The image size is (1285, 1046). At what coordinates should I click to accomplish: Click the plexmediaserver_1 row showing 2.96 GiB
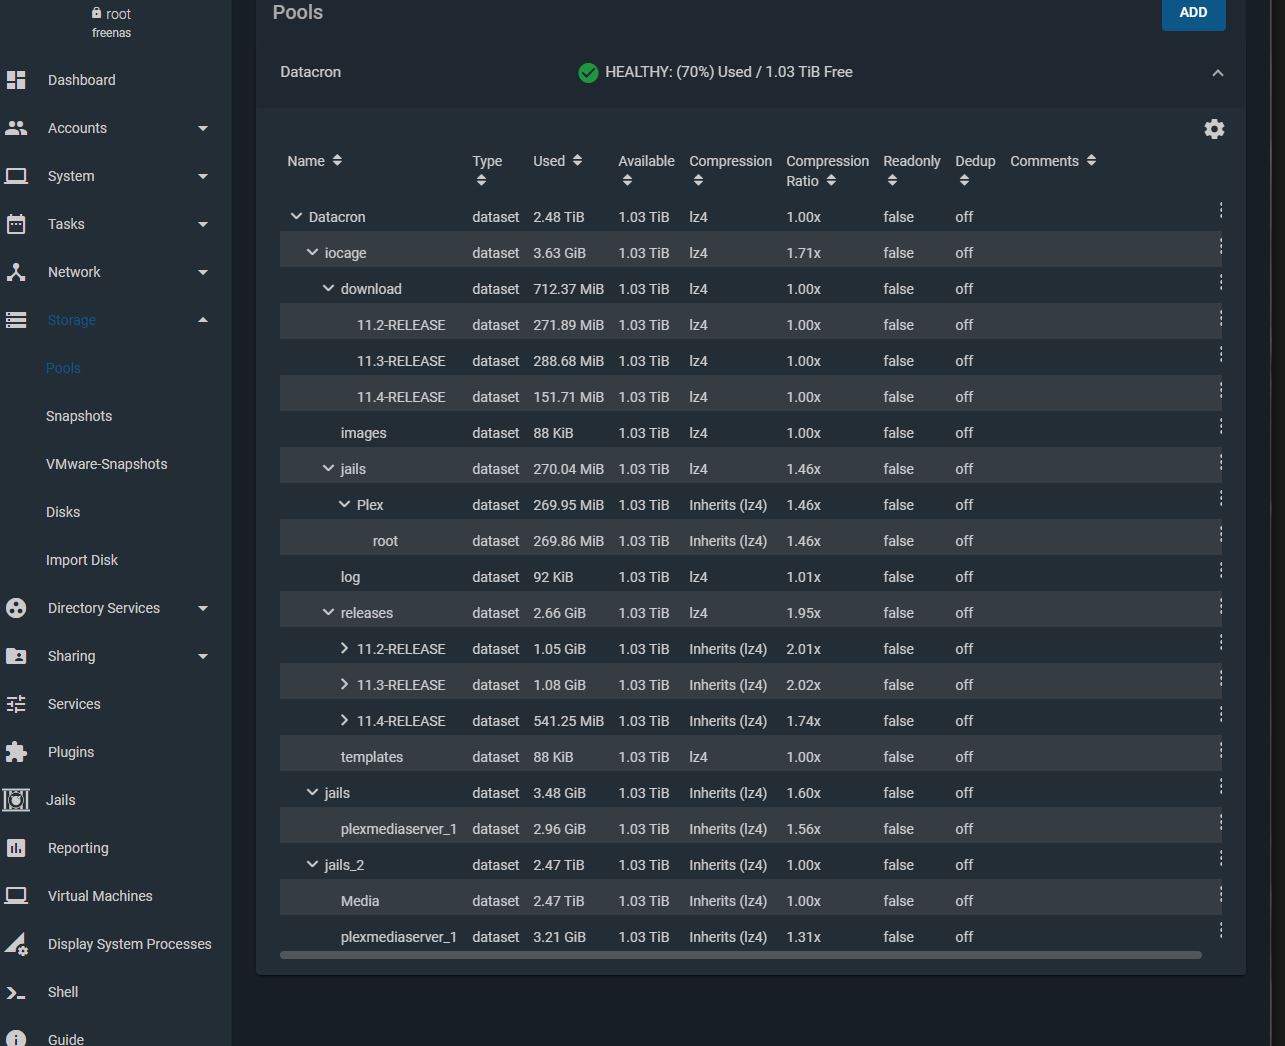750,828
